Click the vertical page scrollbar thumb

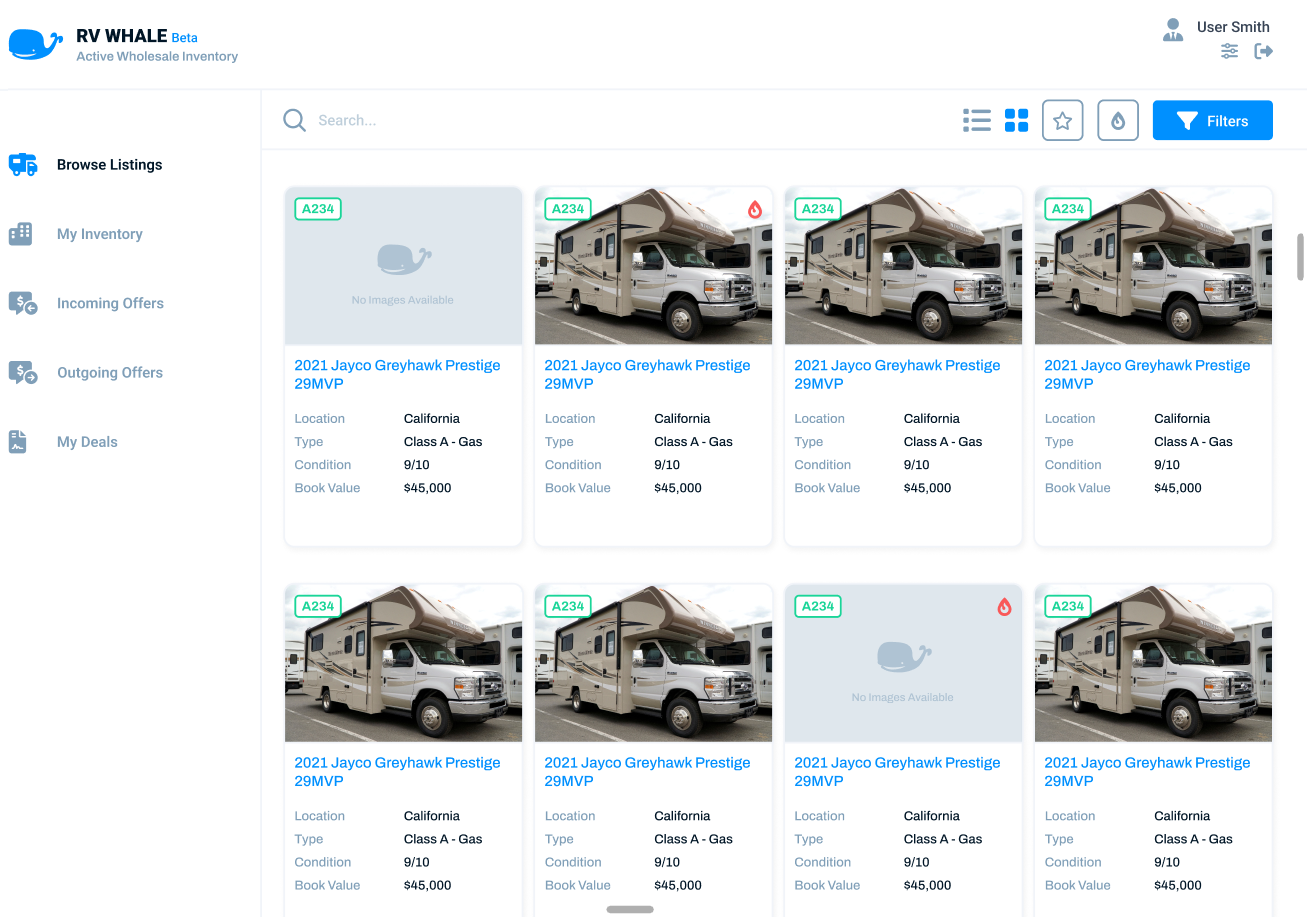(x=1301, y=257)
